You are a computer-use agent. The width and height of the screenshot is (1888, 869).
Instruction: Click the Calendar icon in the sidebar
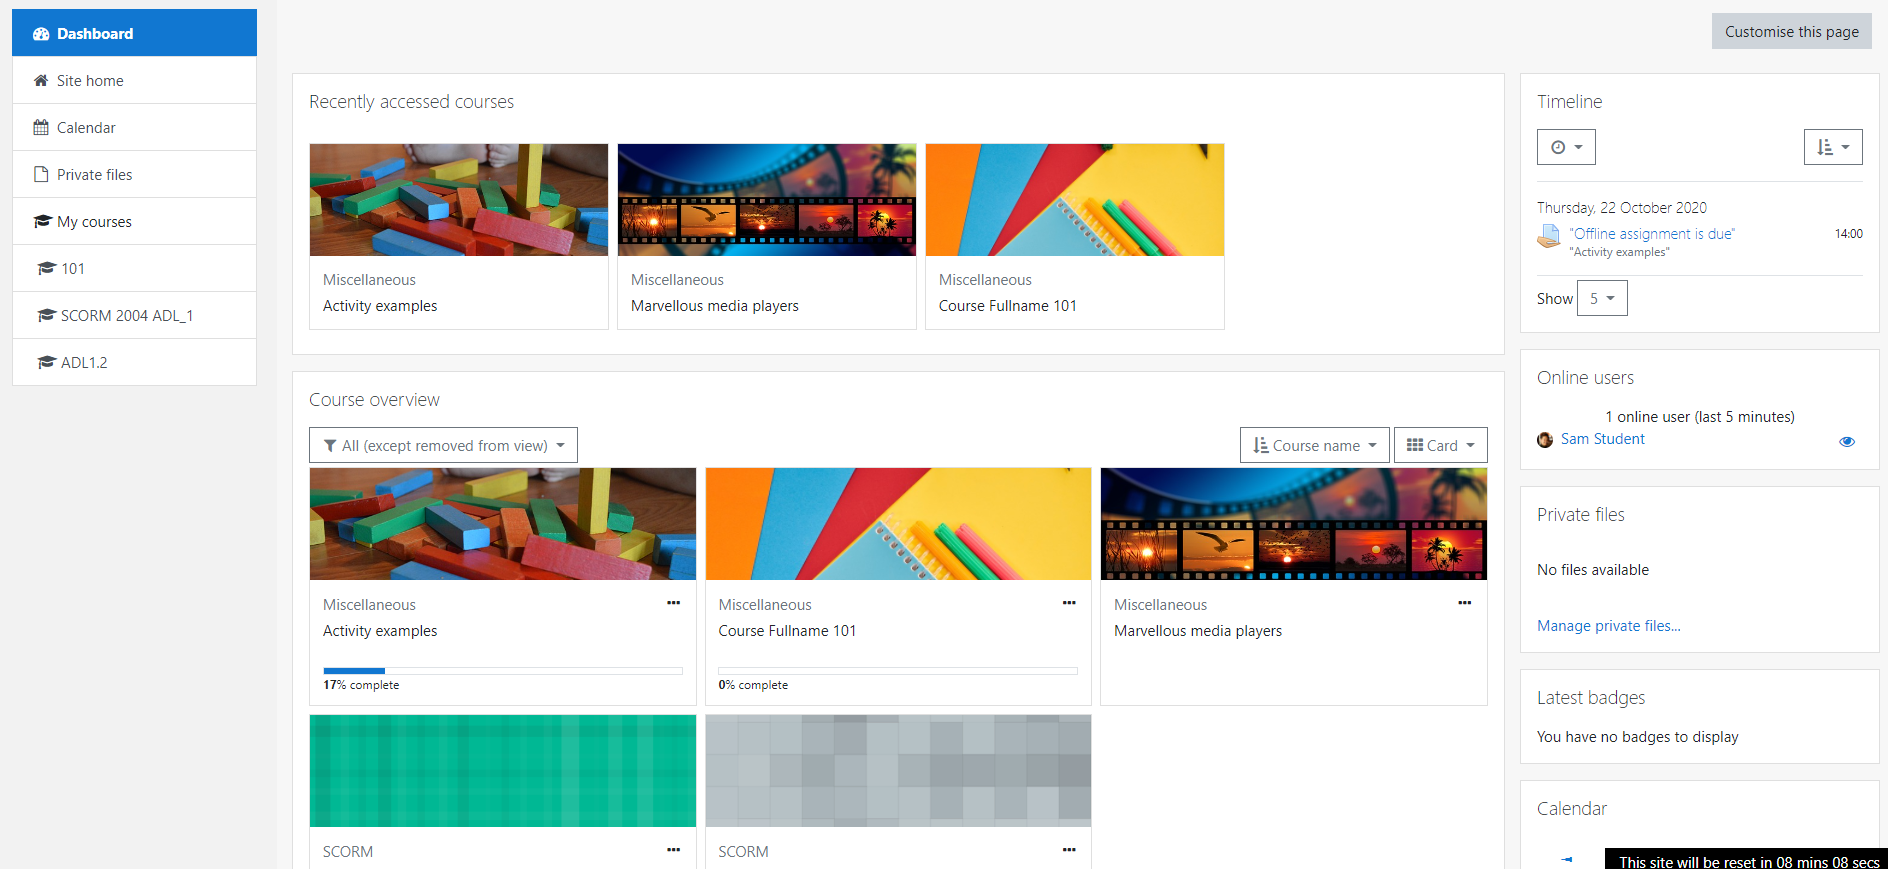pyautogui.click(x=41, y=128)
